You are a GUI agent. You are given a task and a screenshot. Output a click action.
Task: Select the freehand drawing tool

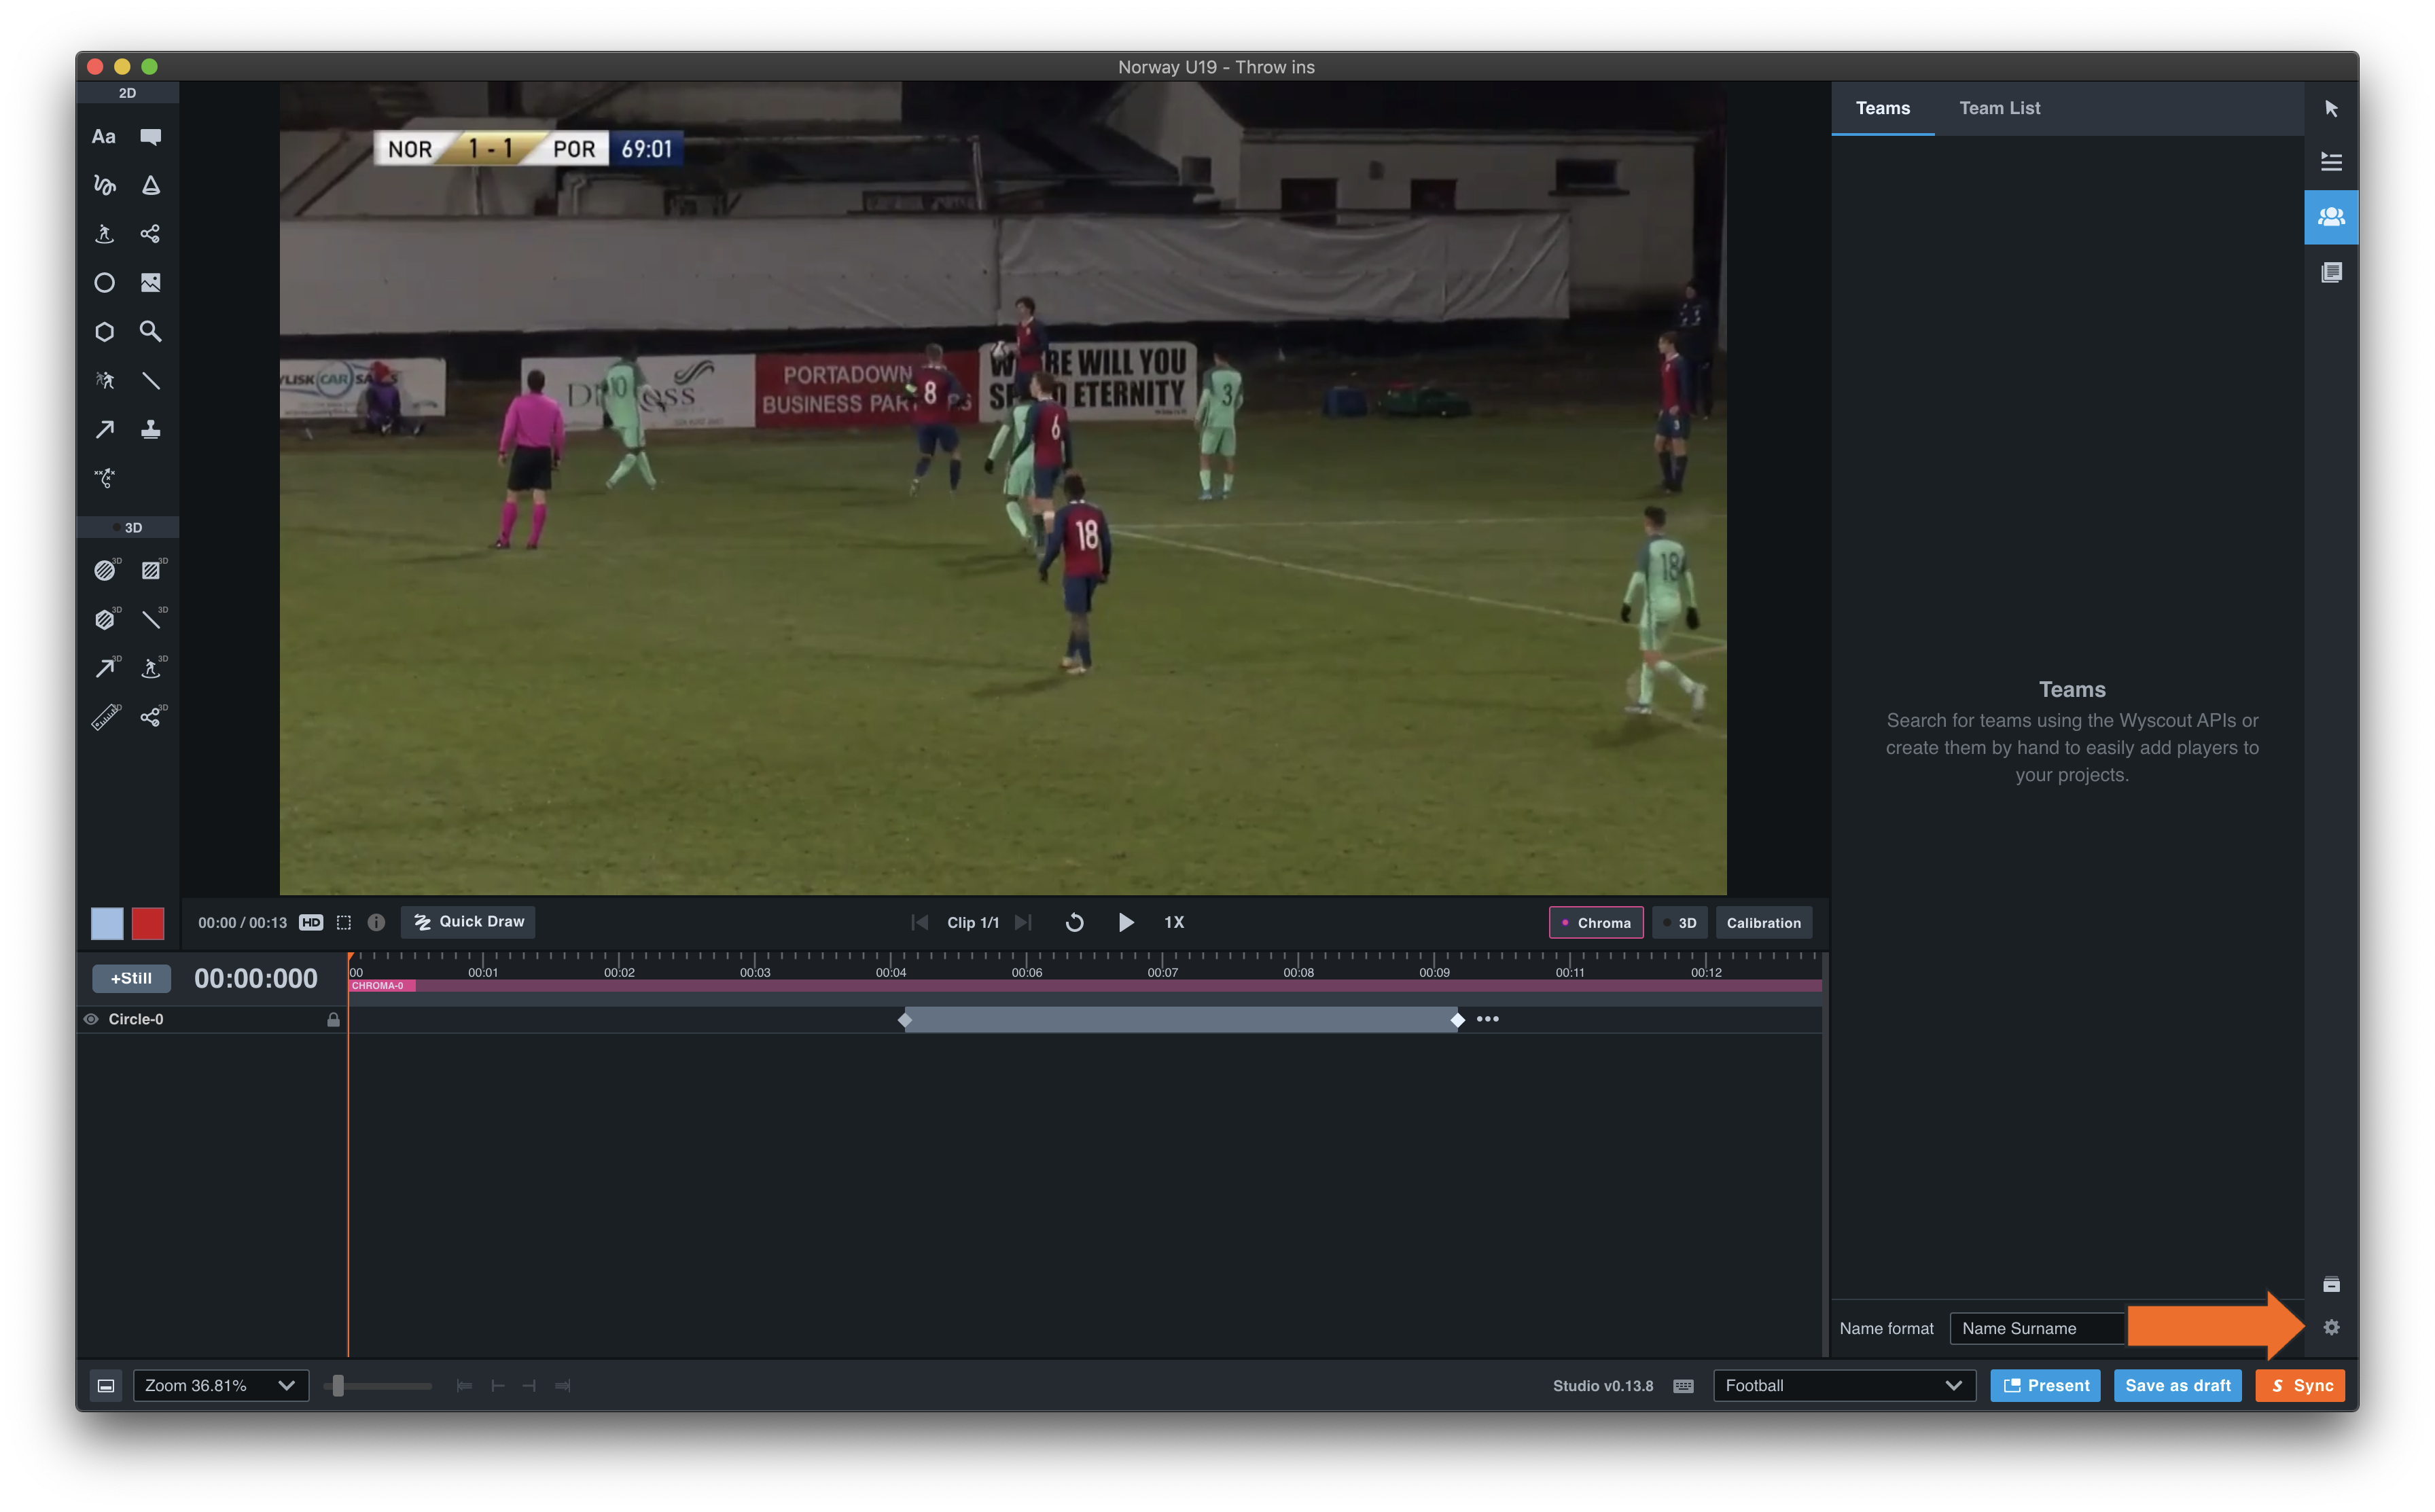point(104,184)
